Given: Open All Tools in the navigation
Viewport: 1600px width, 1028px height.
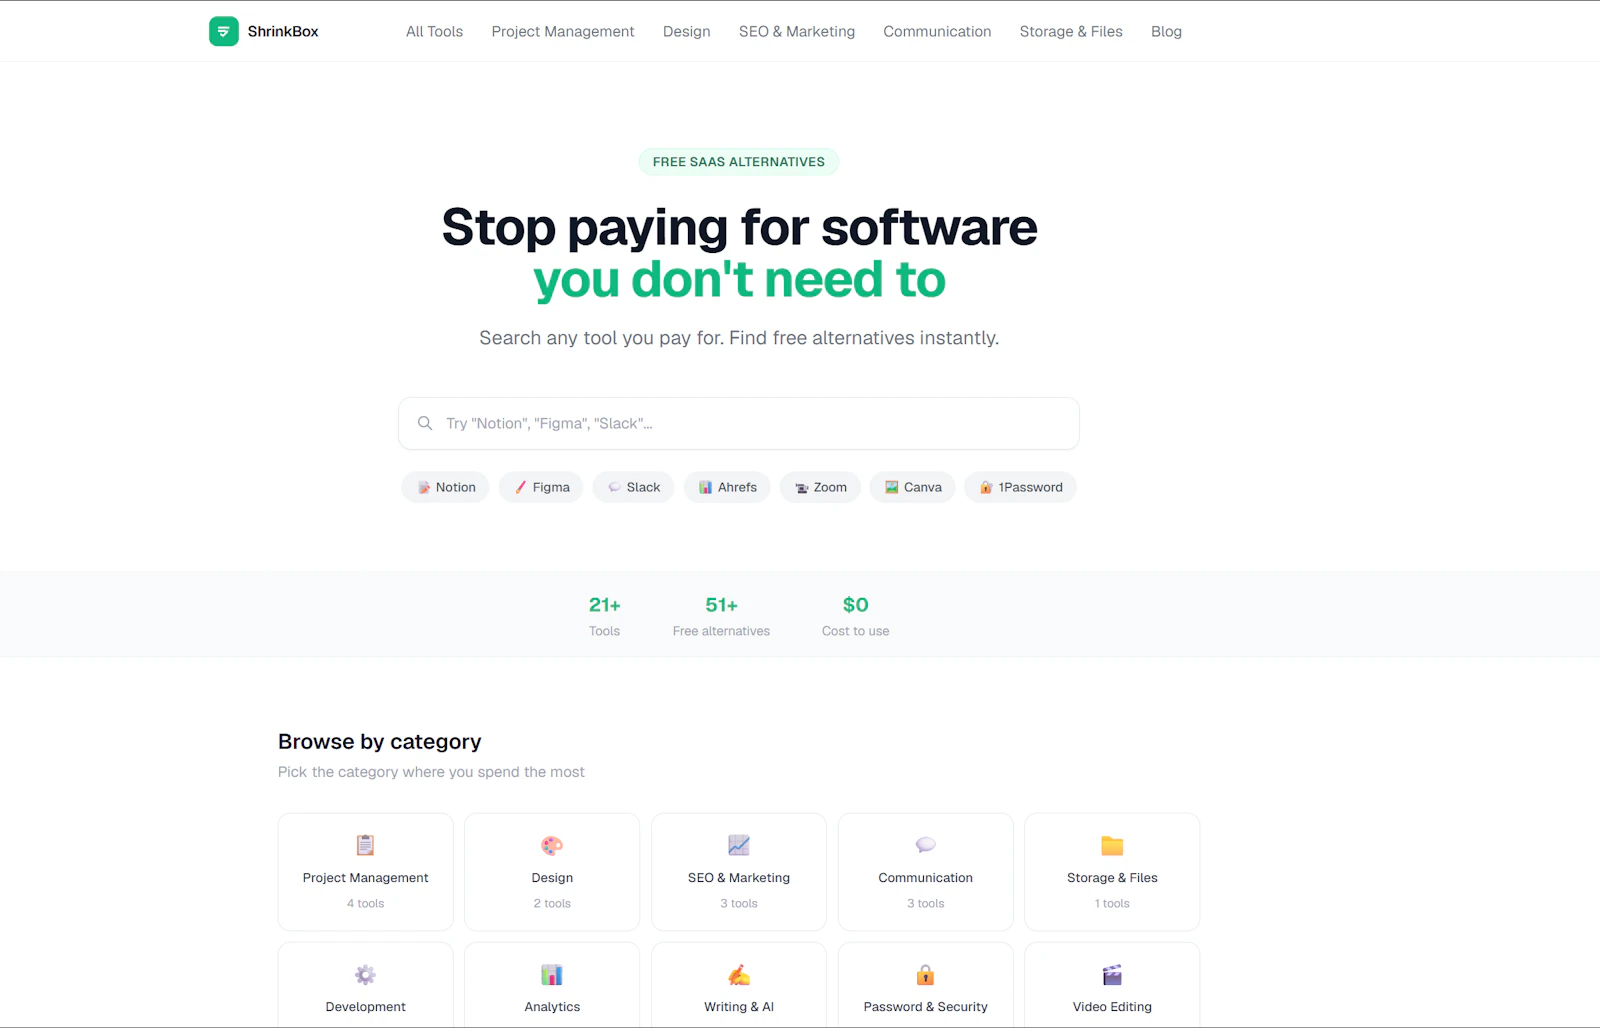Looking at the screenshot, I should click(x=434, y=31).
